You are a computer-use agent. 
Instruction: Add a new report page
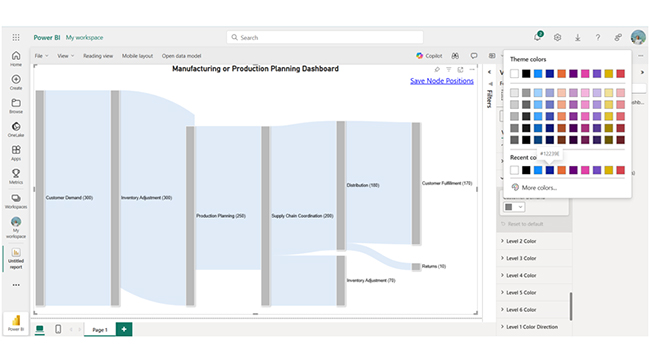click(124, 329)
